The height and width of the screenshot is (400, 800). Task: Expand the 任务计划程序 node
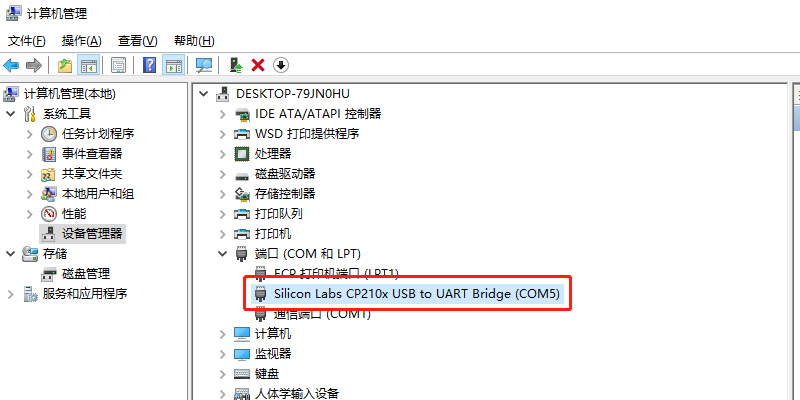coord(30,134)
